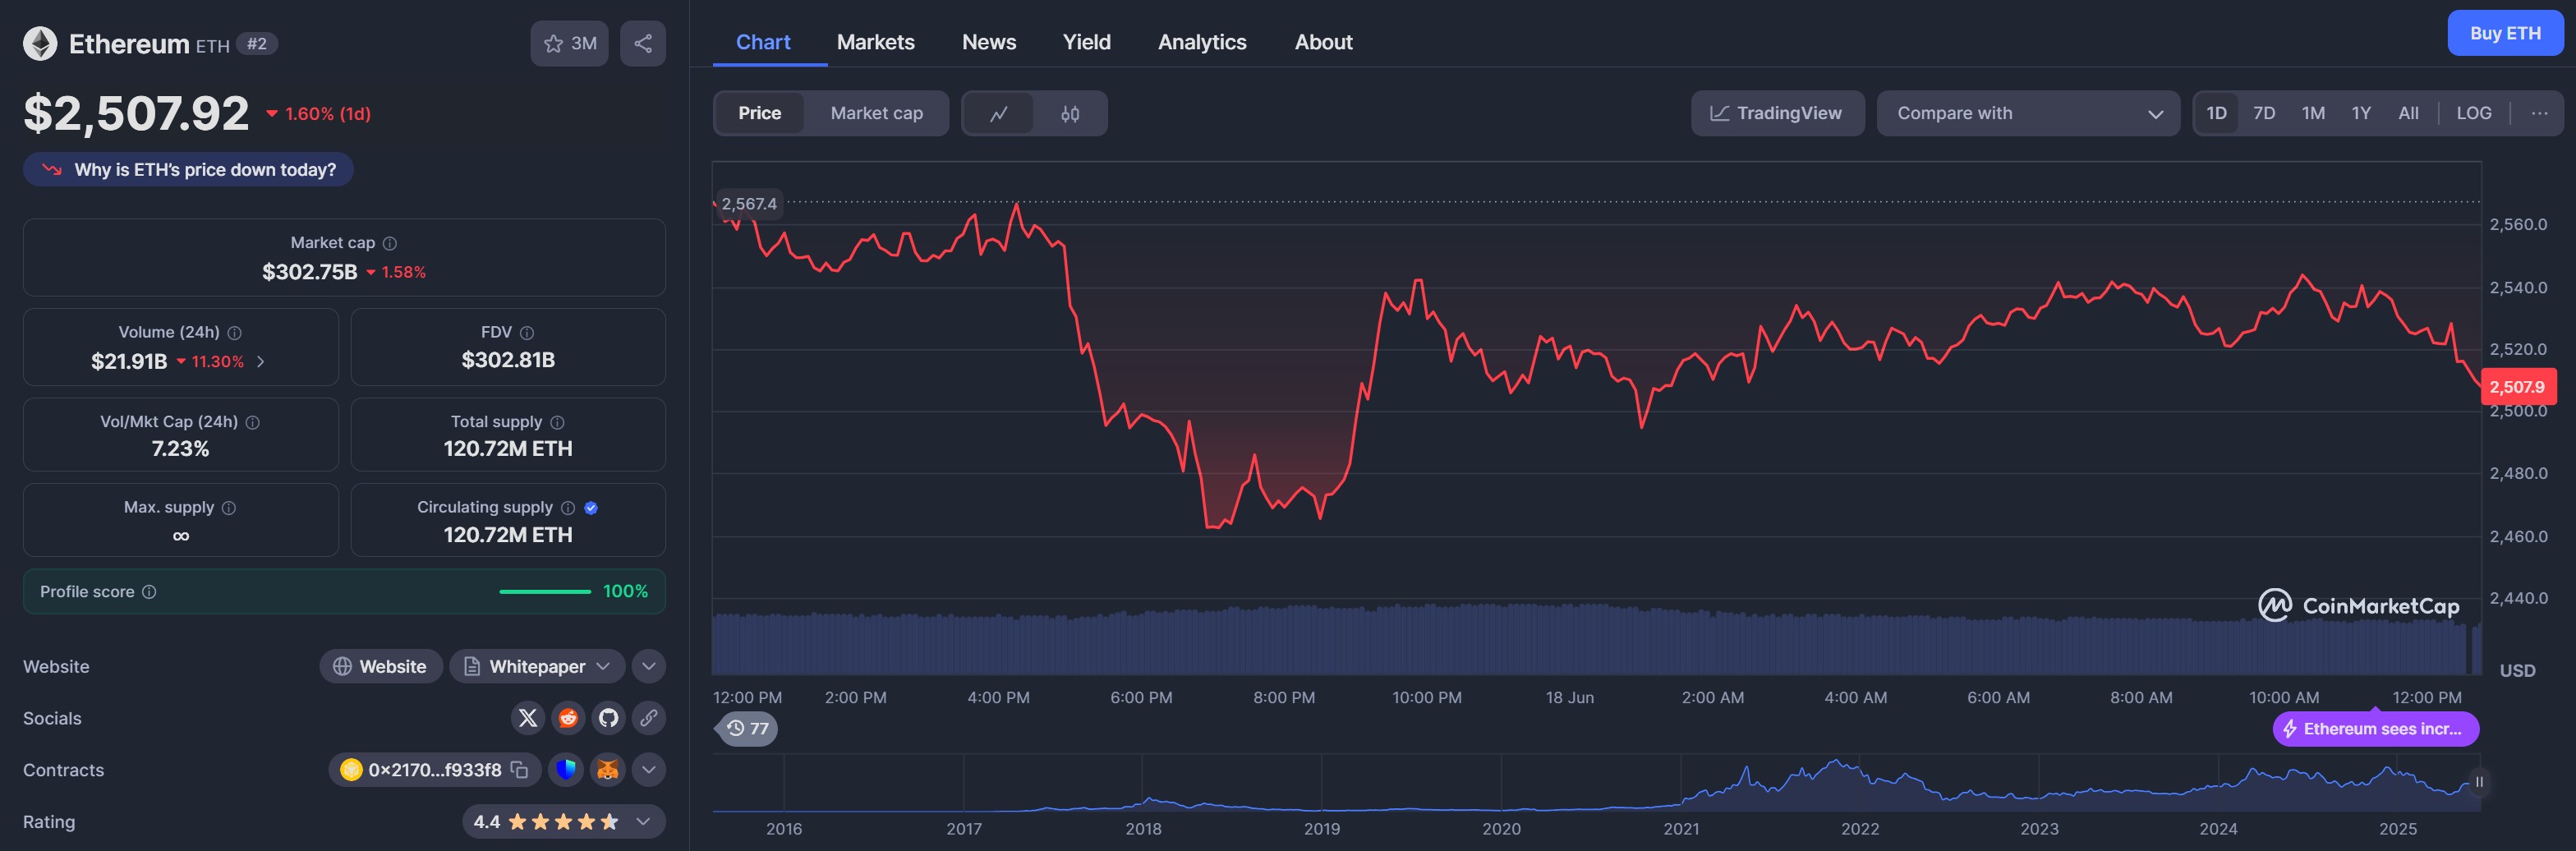Open volume (24h) details chevron arrow
The height and width of the screenshot is (851, 2576).
coord(261,362)
